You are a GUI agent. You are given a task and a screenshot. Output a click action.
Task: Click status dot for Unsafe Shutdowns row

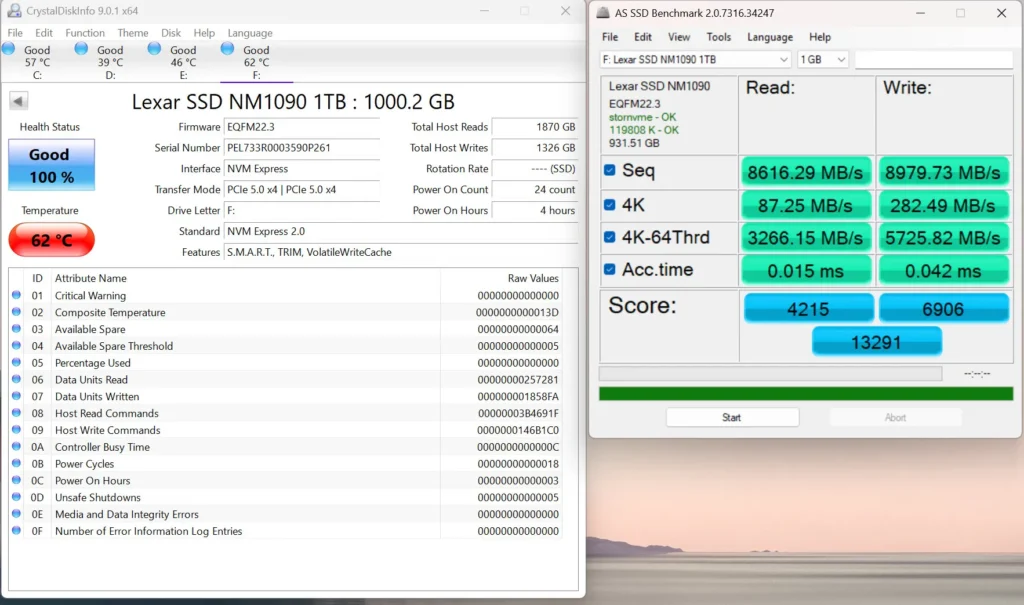pyautogui.click(x=16, y=497)
